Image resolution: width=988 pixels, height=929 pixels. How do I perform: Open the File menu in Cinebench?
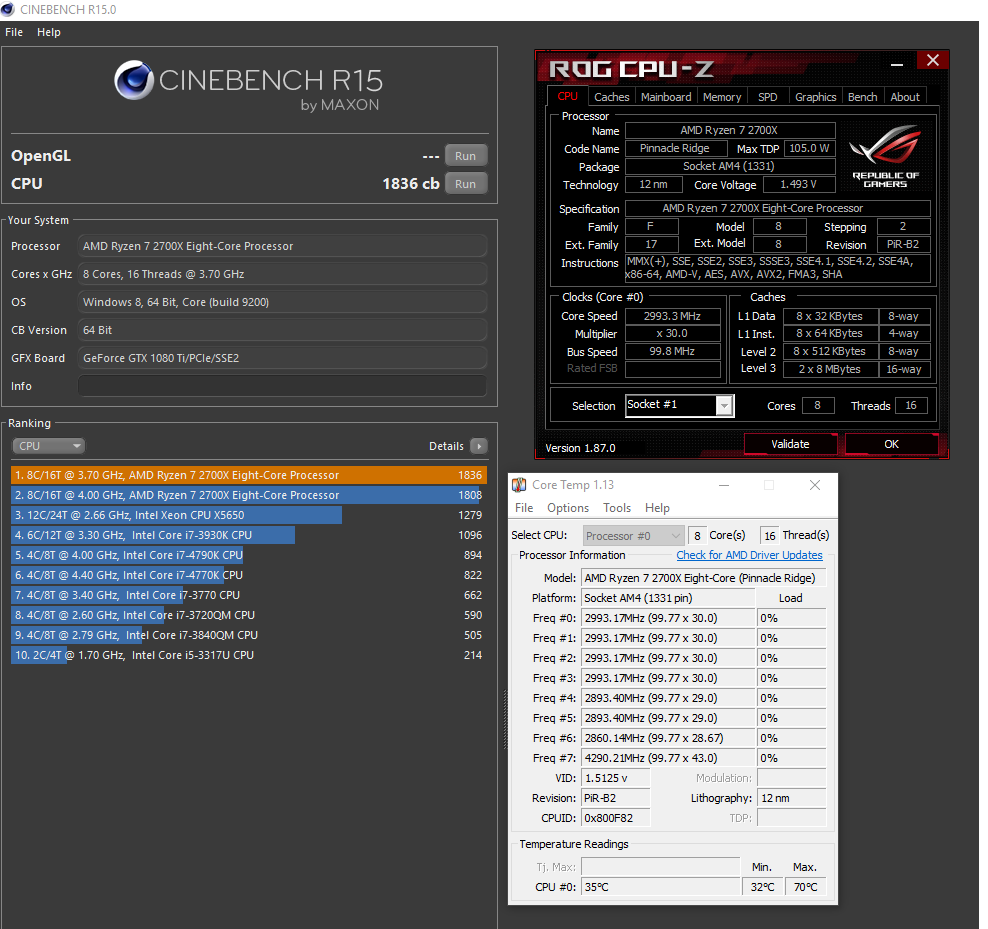(14, 32)
